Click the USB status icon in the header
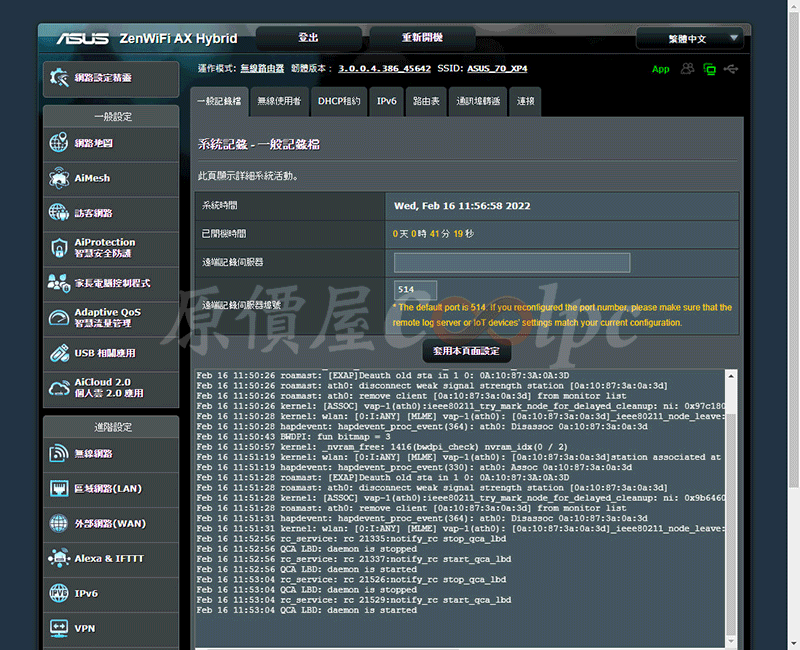 731,68
